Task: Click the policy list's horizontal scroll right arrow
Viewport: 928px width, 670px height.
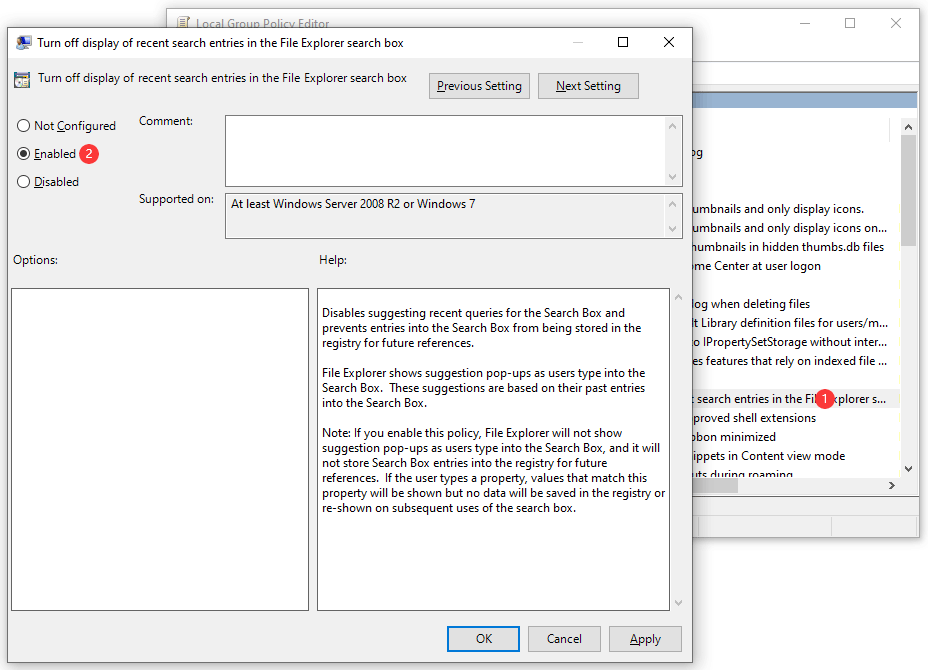Action: tap(892, 485)
